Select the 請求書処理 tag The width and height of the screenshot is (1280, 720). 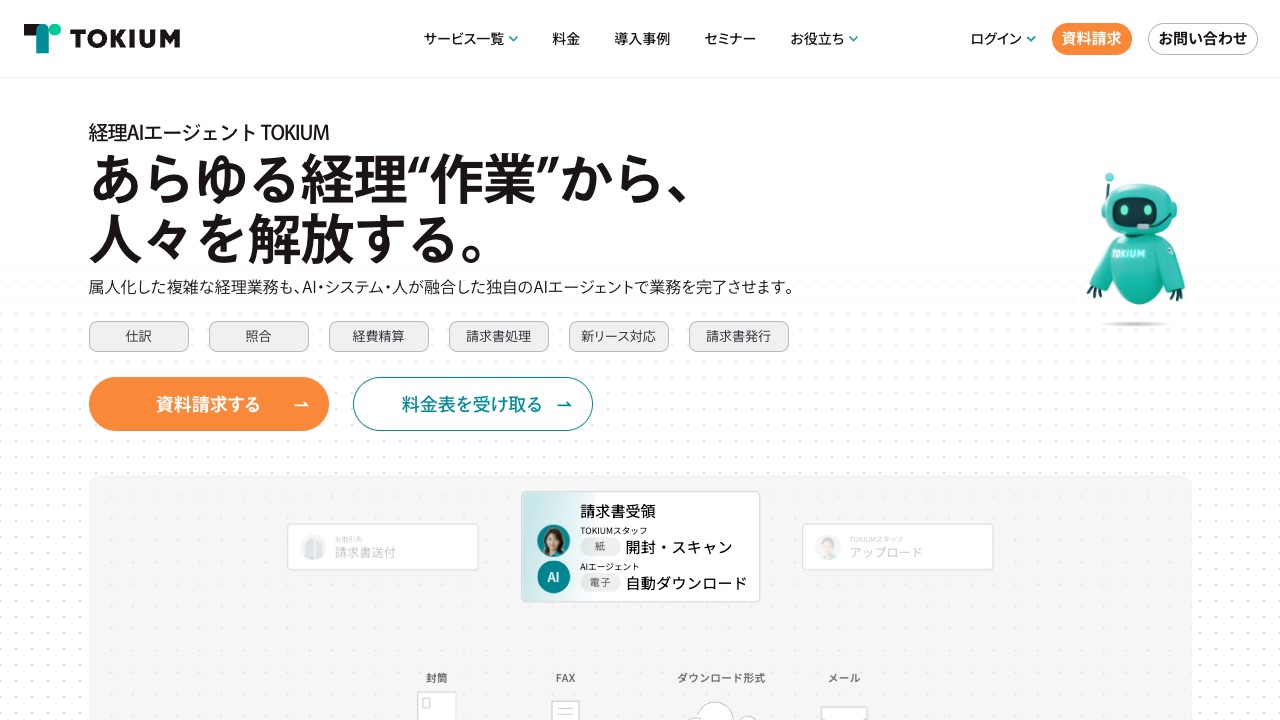coord(499,336)
